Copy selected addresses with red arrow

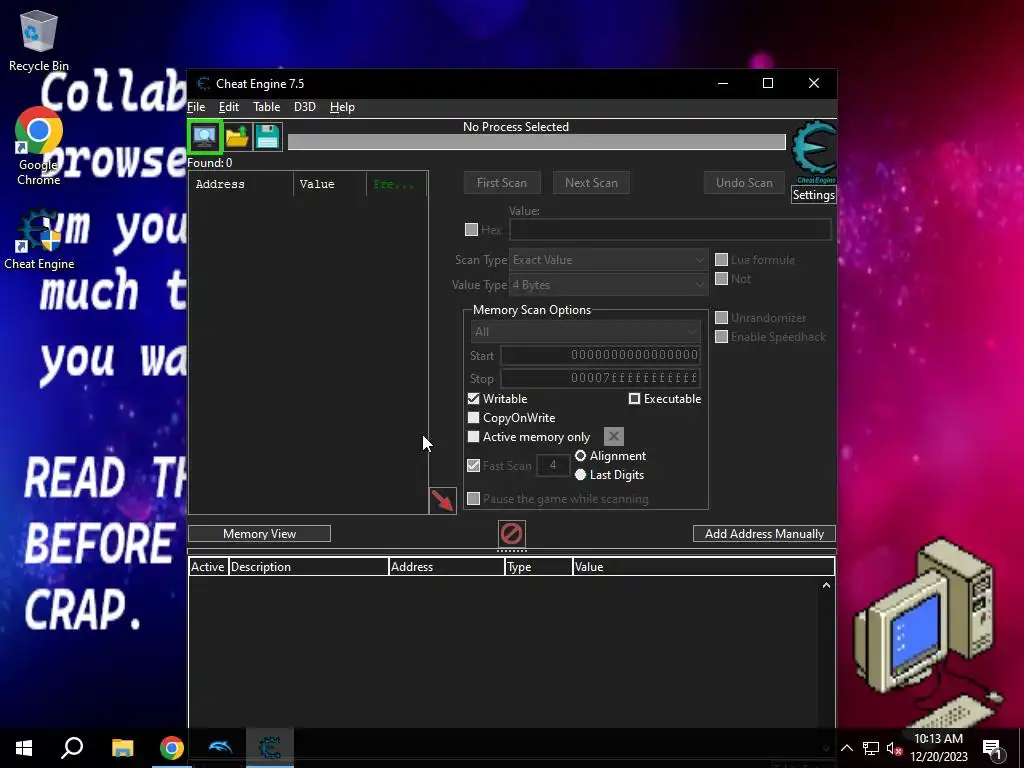(442, 501)
